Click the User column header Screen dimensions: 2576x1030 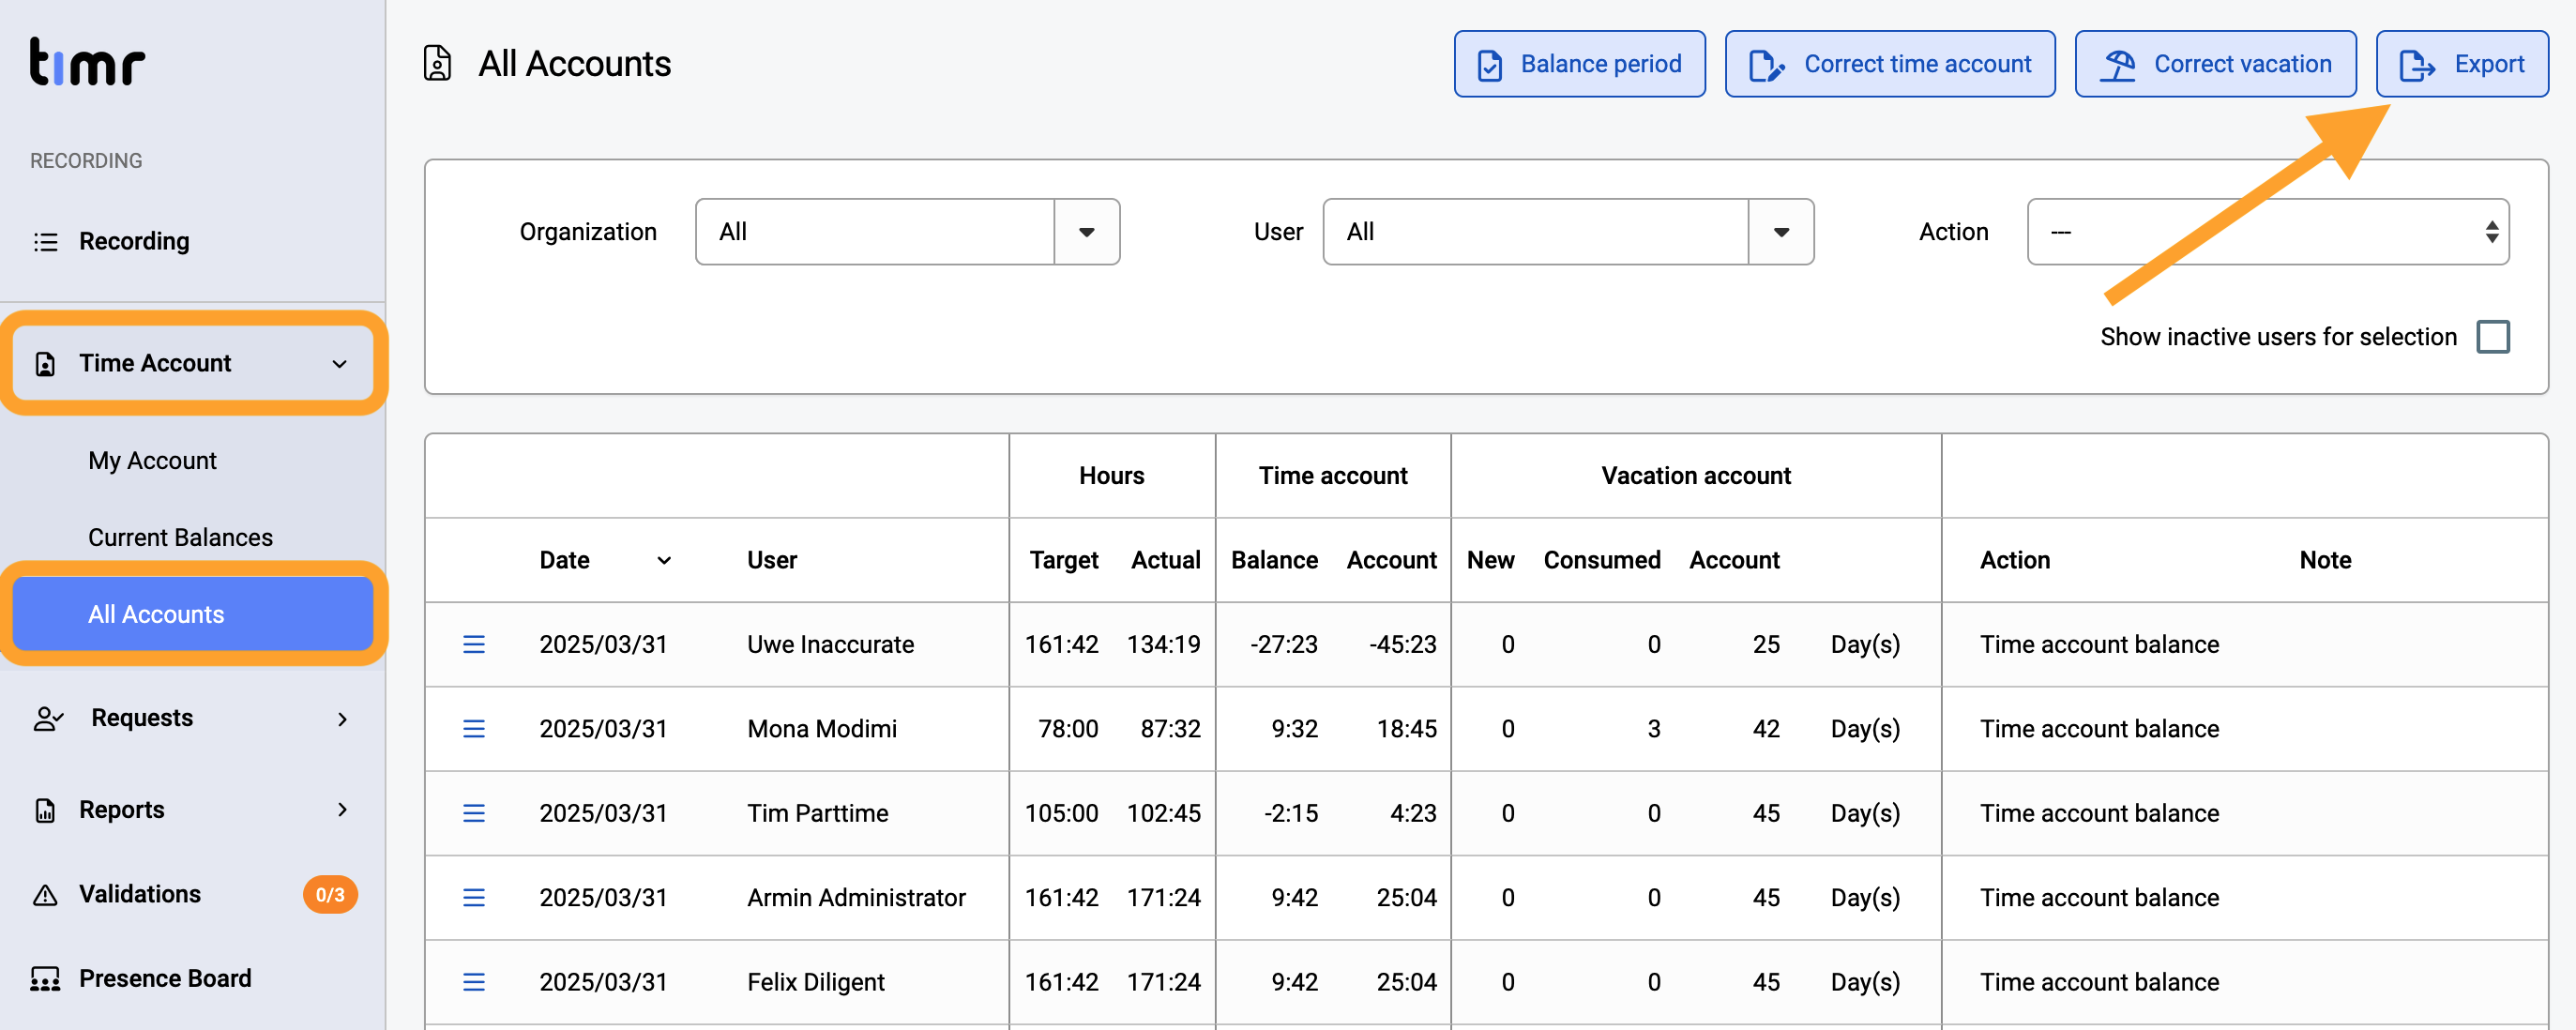[772, 561]
